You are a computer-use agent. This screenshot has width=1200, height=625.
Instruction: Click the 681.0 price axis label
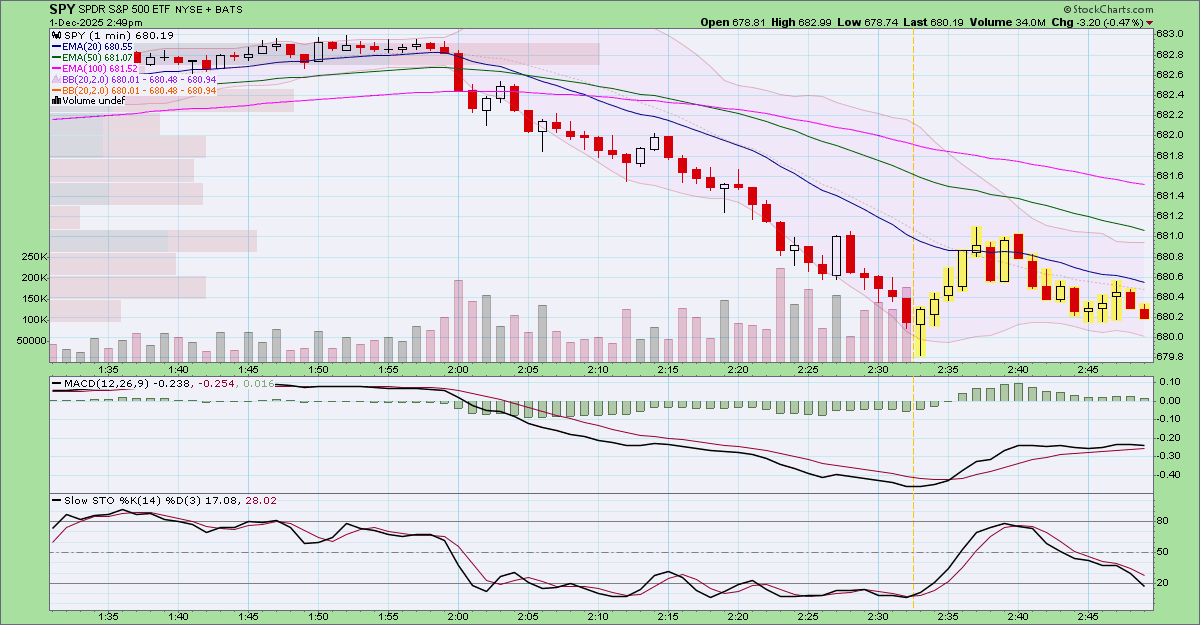point(1169,236)
